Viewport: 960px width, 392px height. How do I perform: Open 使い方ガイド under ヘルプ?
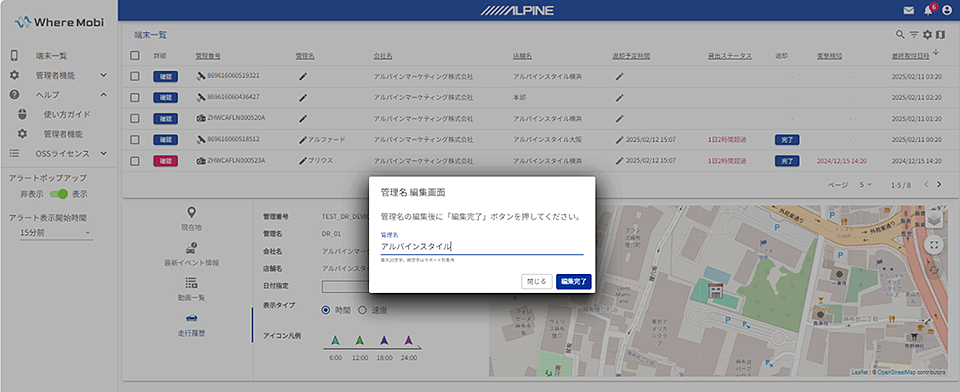click(67, 114)
